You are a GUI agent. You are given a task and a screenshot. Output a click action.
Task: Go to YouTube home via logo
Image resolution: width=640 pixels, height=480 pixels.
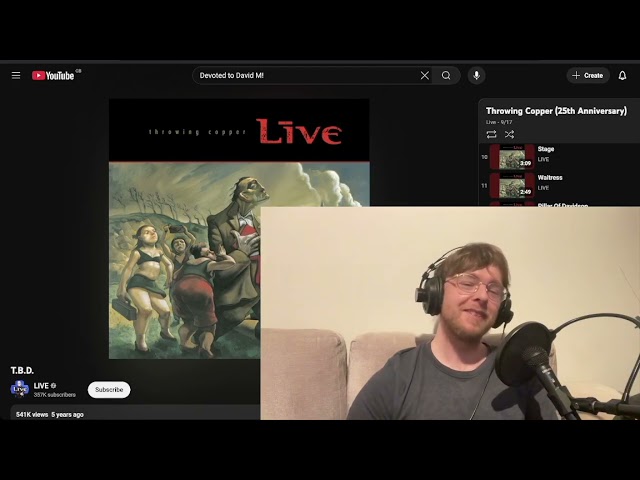(53, 76)
